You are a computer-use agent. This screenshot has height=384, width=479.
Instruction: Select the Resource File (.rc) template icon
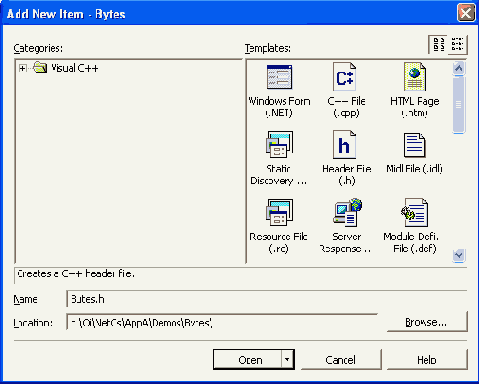click(x=279, y=212)
